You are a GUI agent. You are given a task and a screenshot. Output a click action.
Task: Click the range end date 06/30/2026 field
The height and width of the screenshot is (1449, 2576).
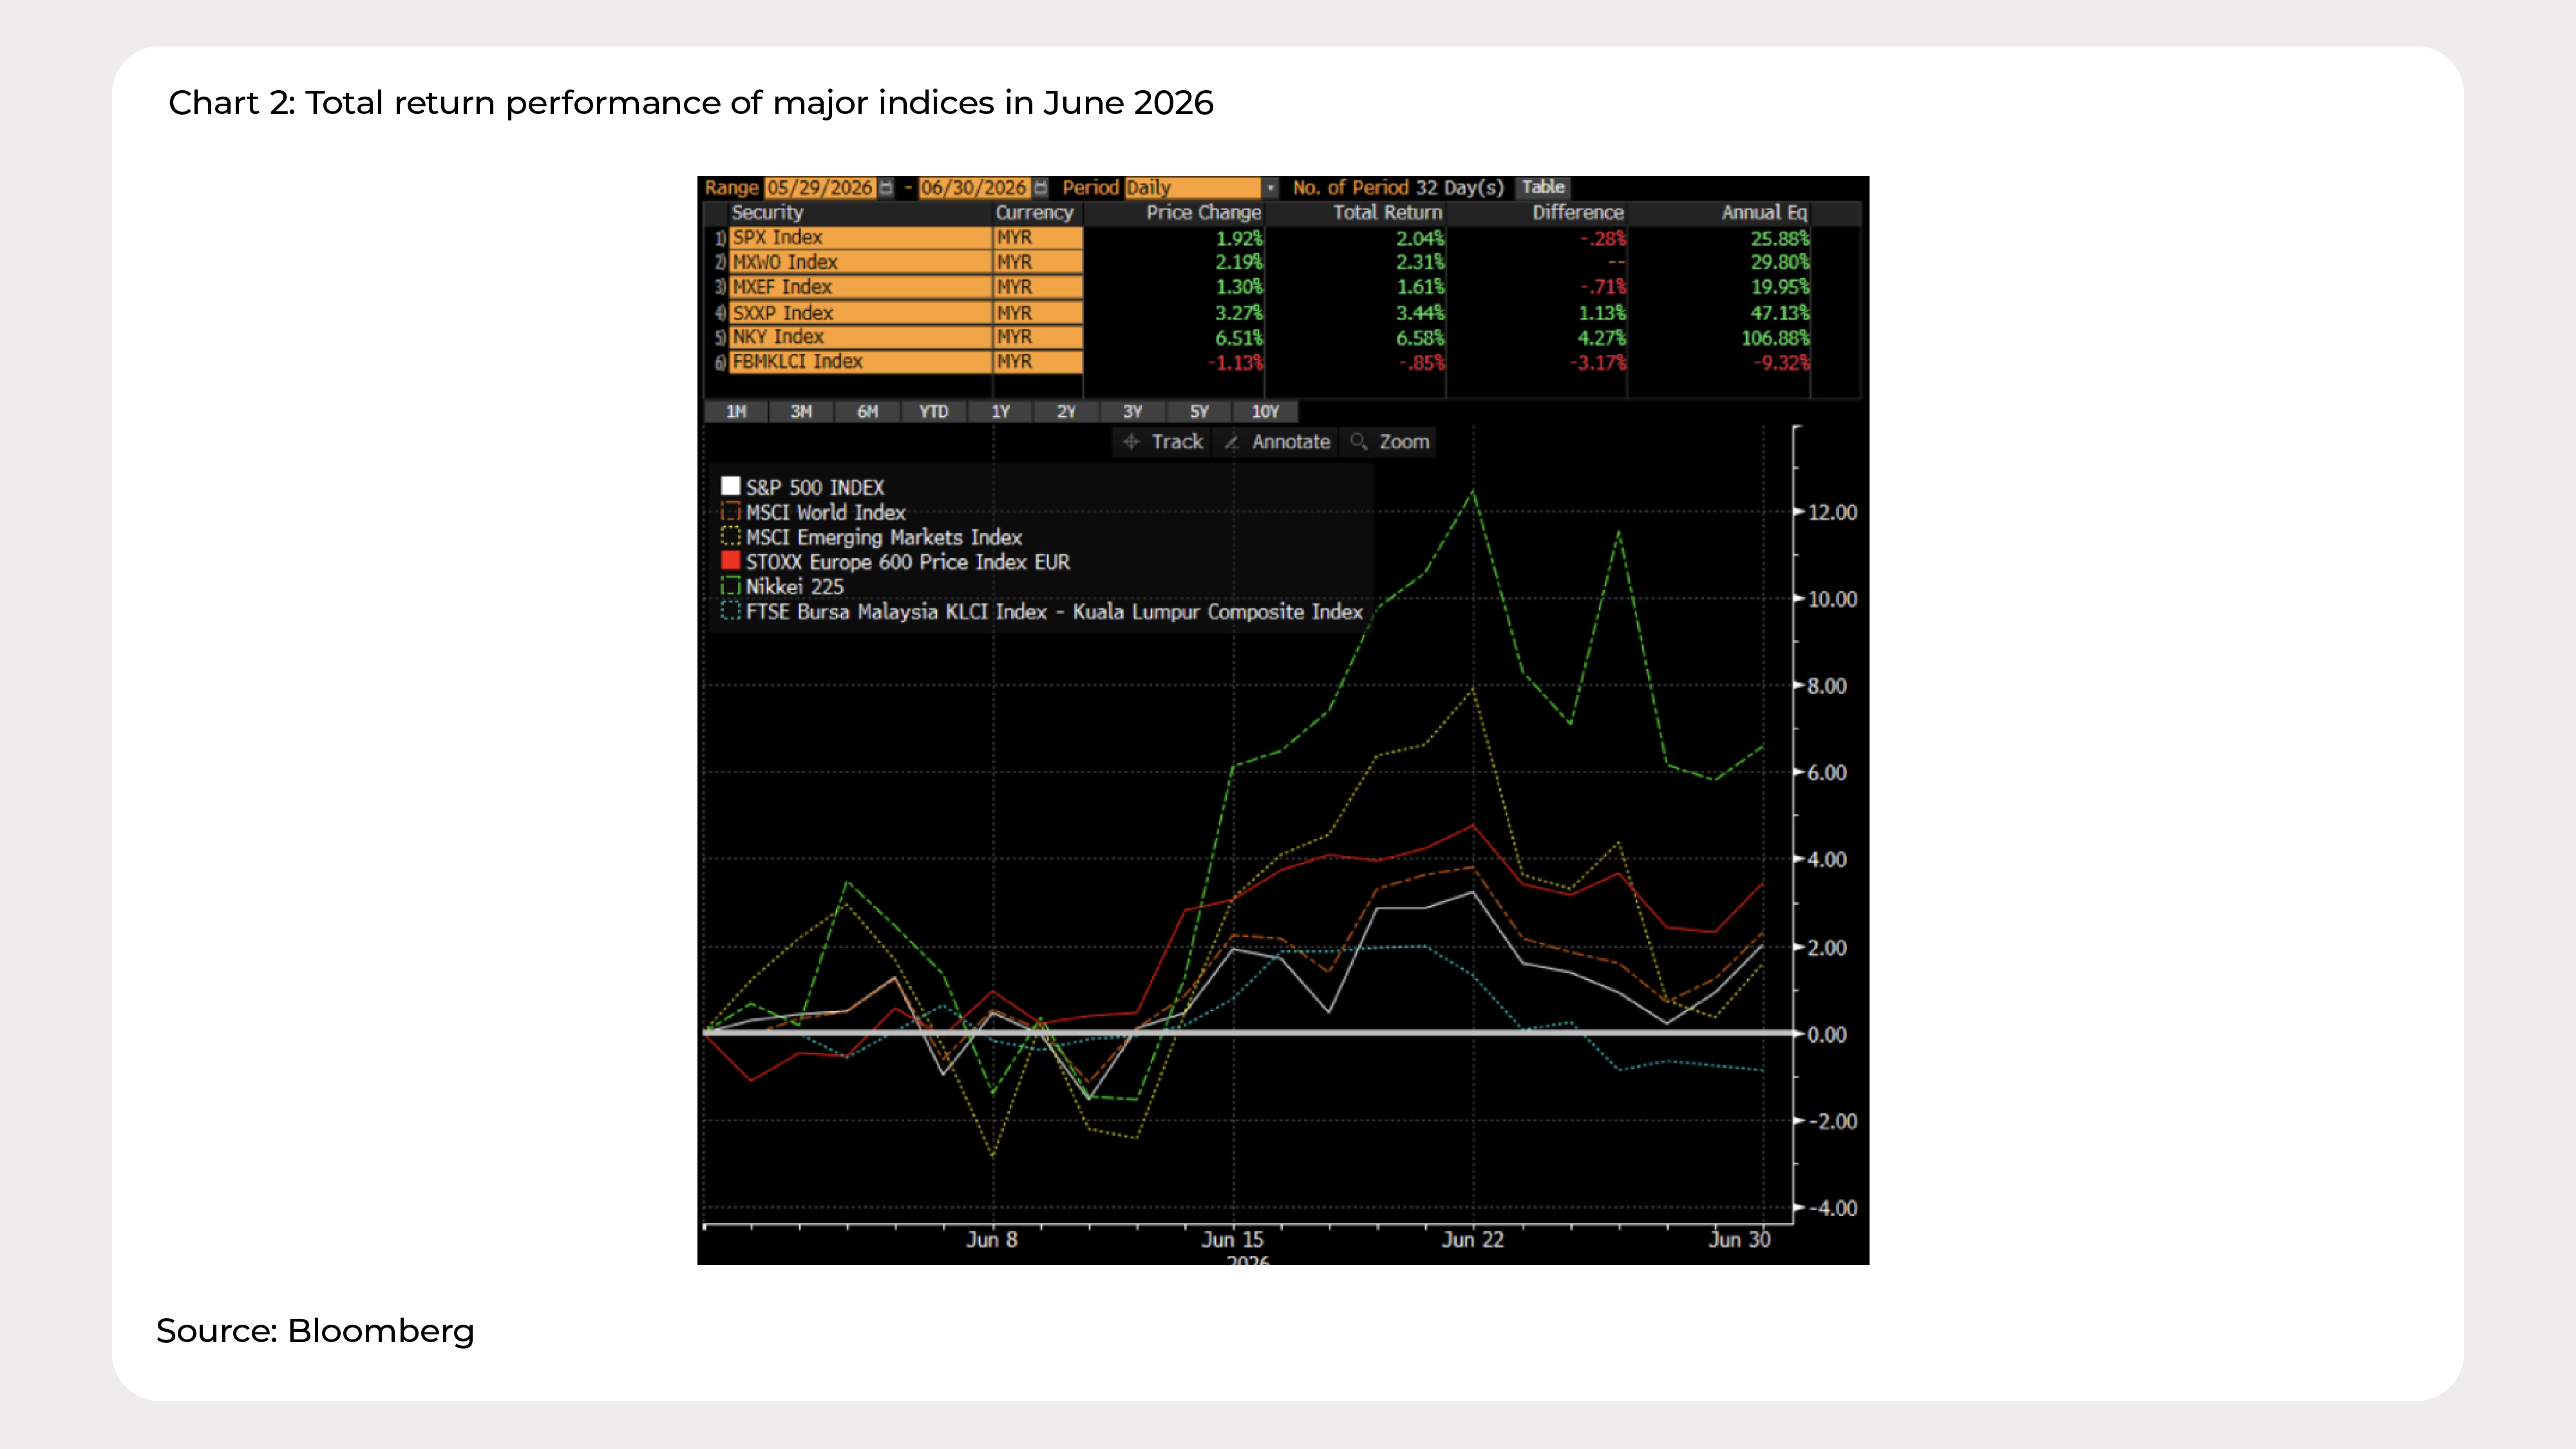974,188
